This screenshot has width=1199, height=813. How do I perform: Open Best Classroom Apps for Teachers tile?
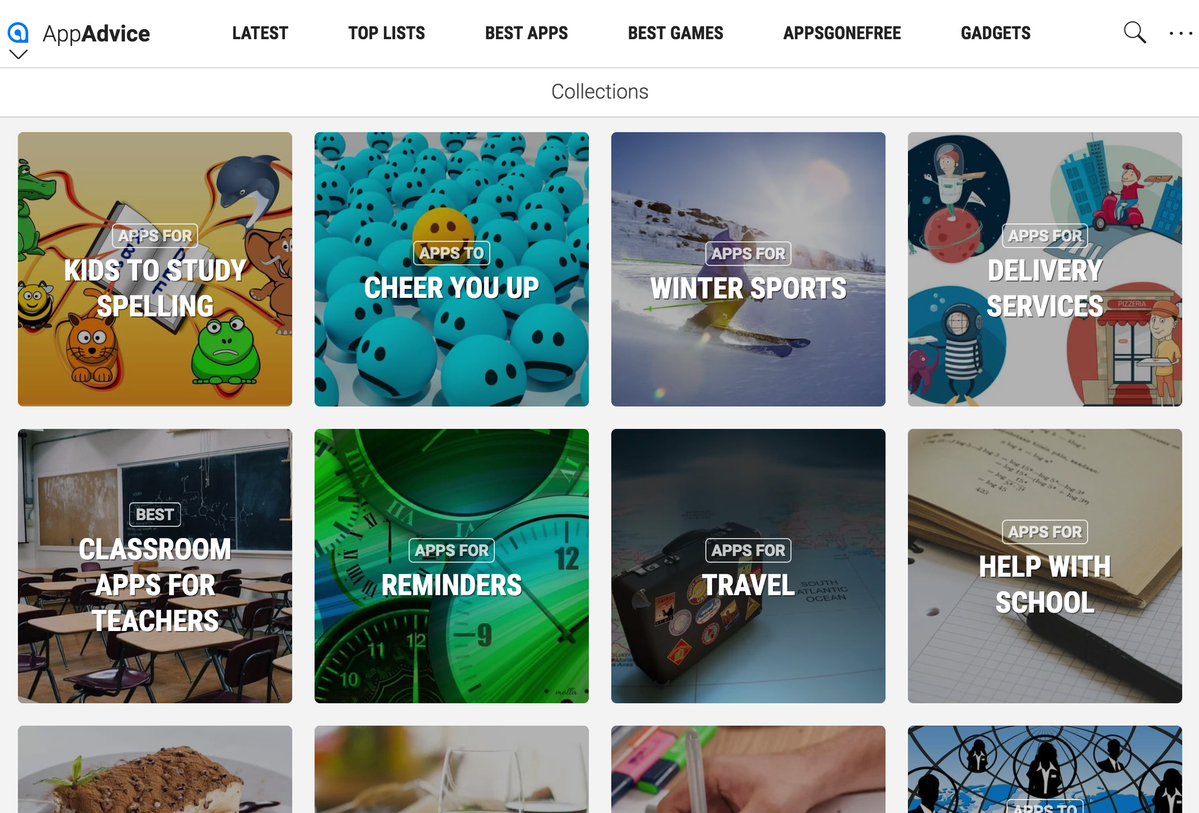155,566
